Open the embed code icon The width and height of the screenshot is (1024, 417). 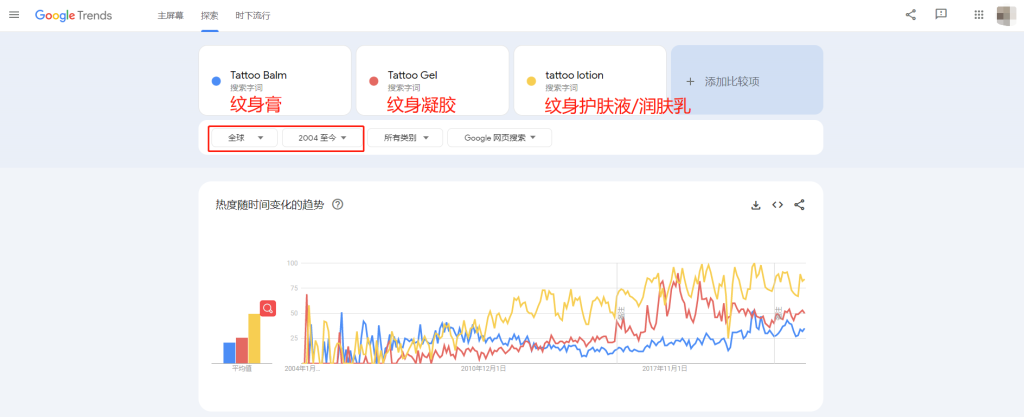[x=777, y=205]
